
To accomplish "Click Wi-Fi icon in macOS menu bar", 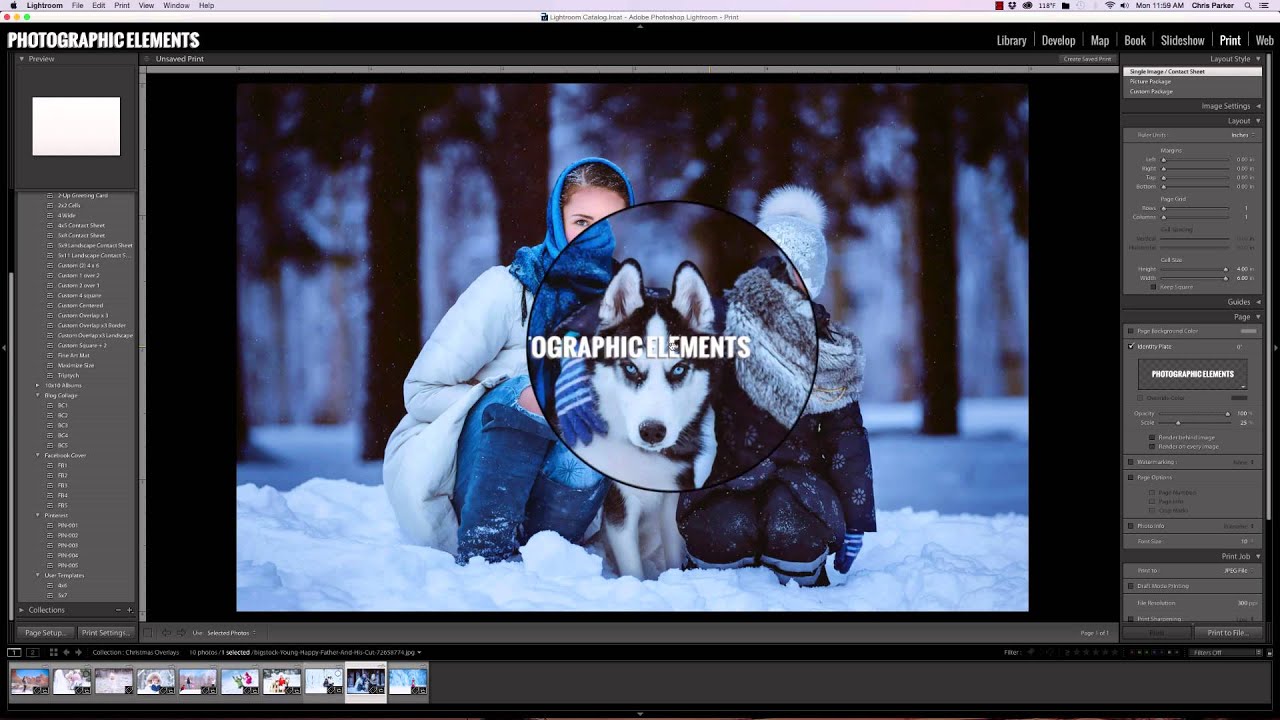I will pos(1110,6).
